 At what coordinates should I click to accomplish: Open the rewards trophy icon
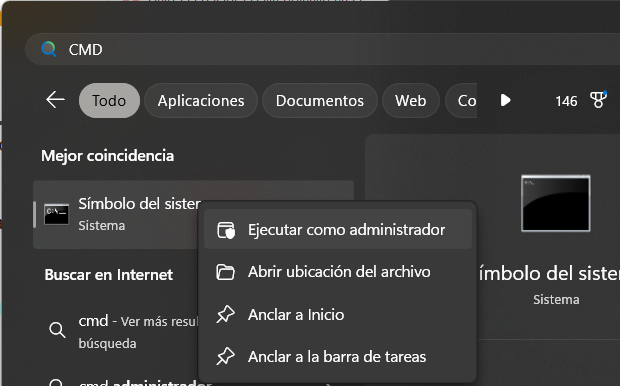pos(598,100)
